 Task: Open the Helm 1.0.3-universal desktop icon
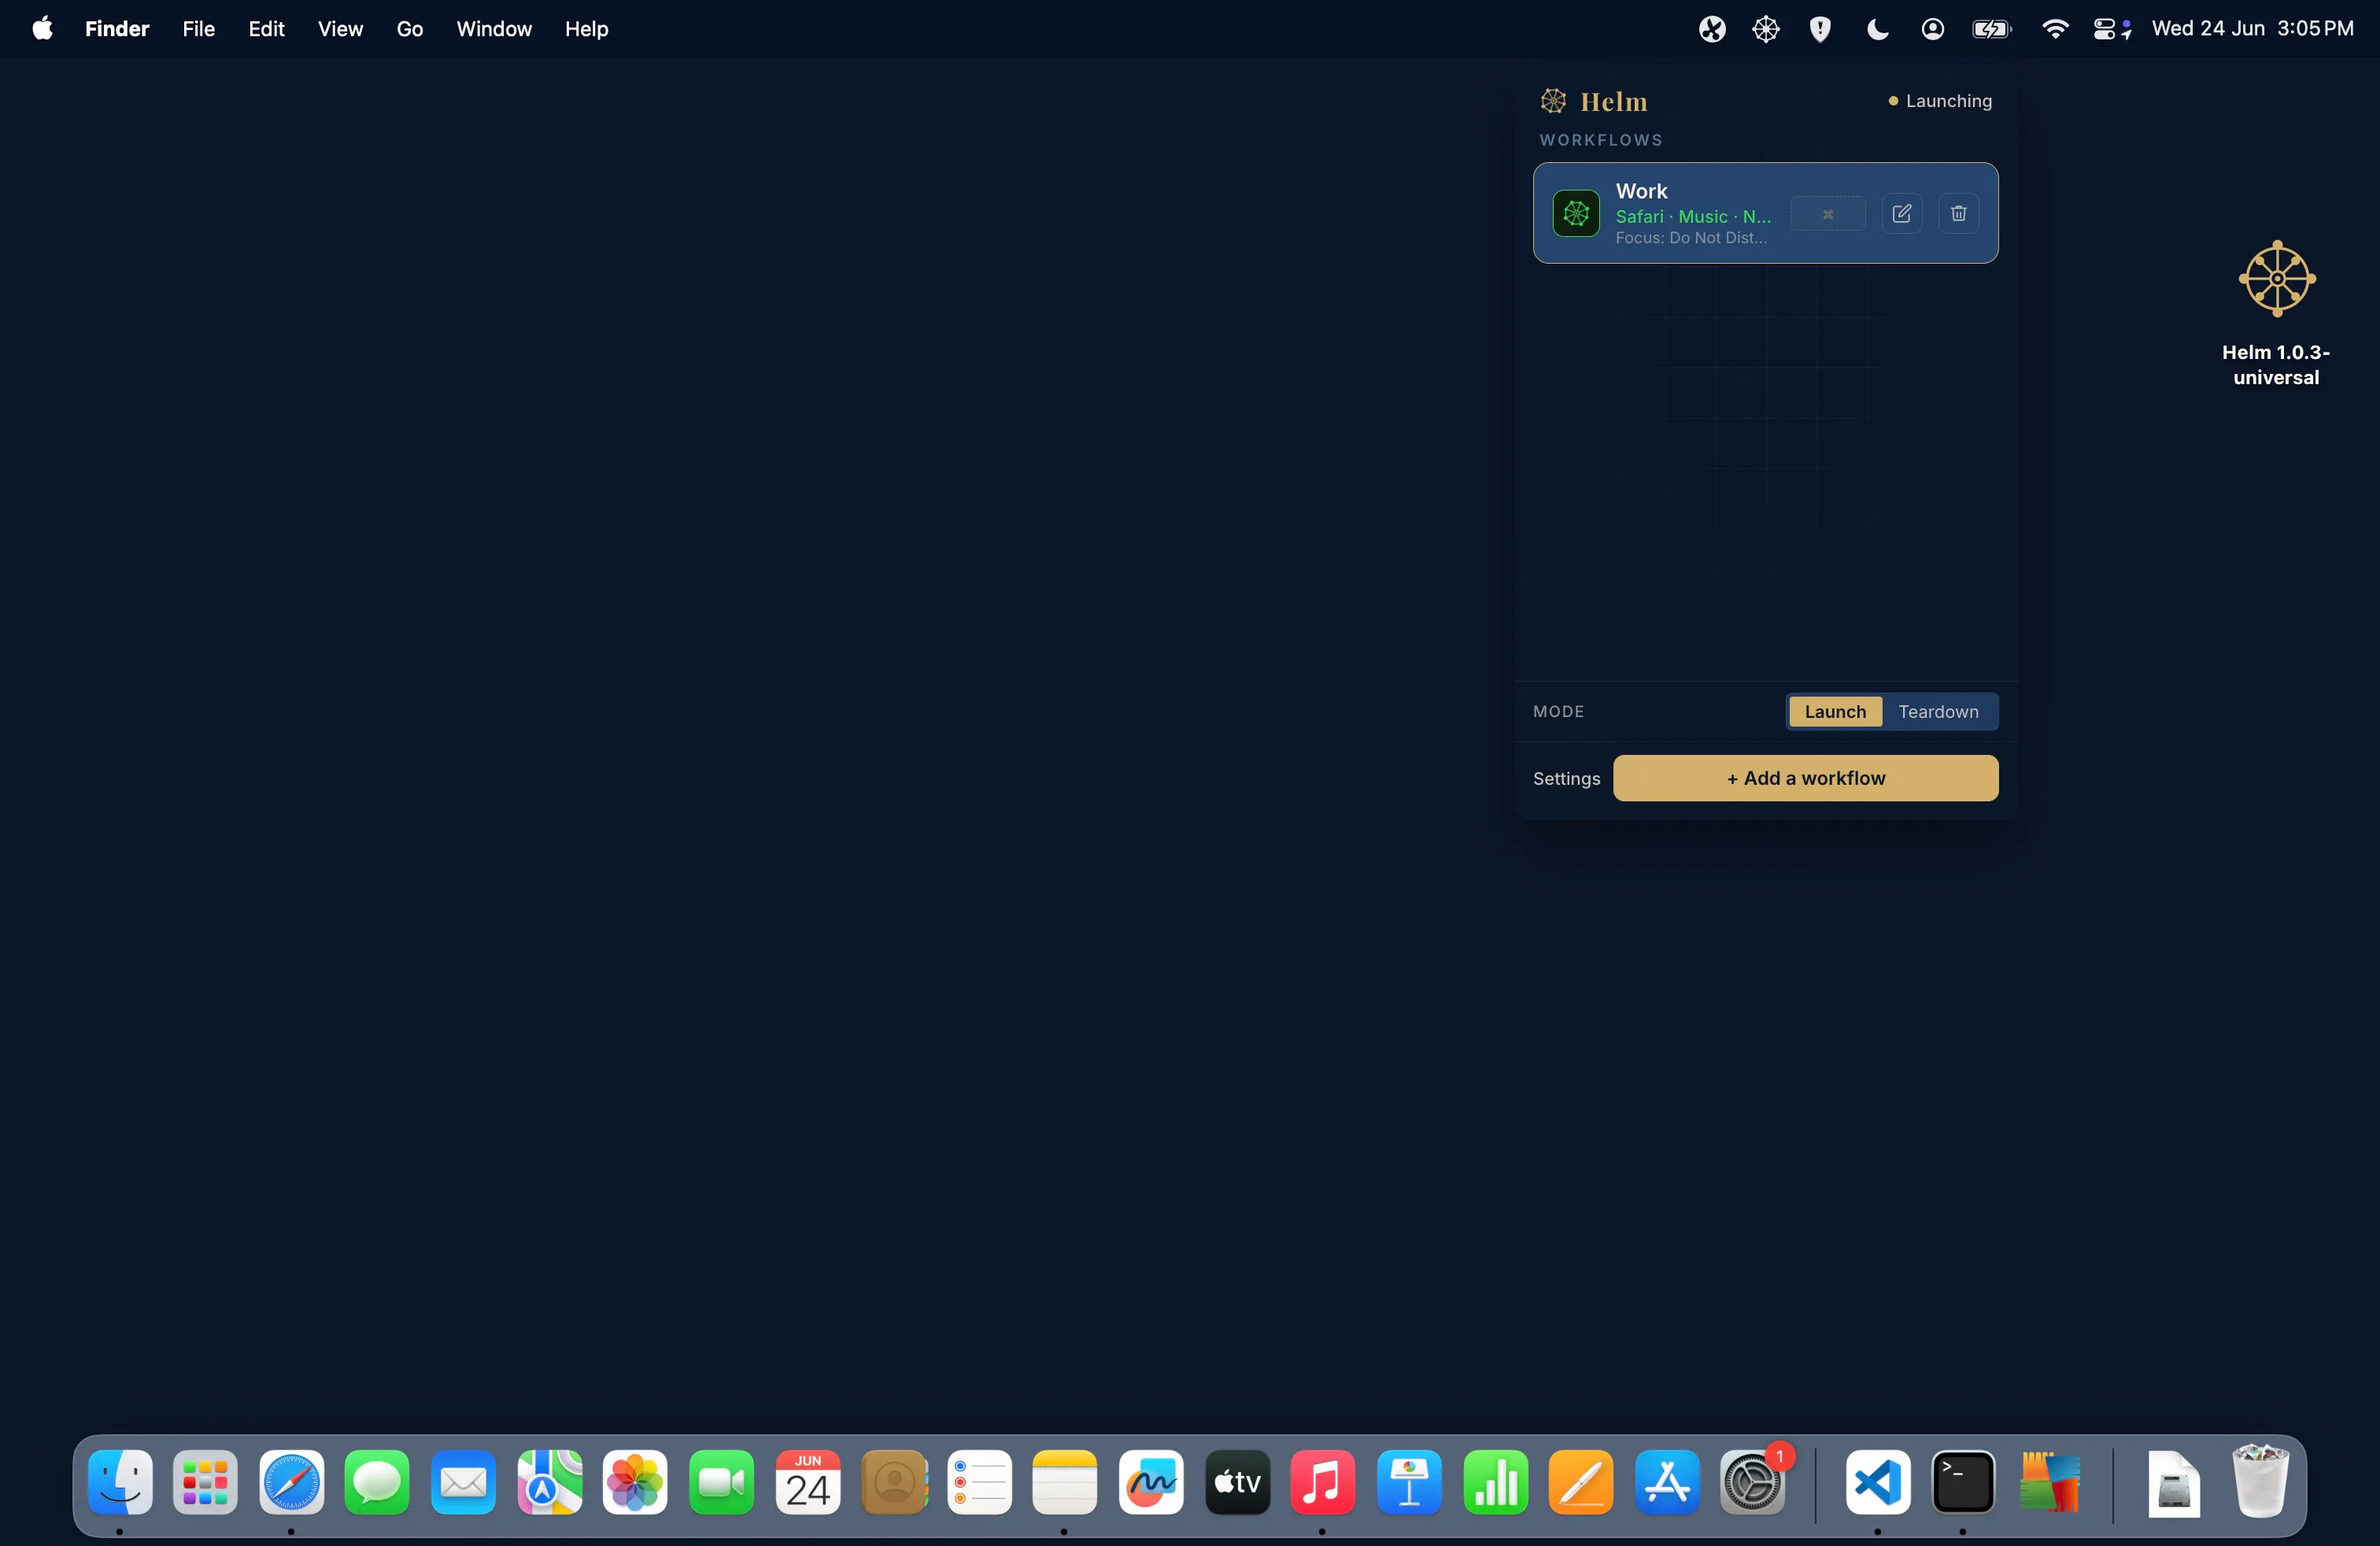[x=2276, y=313]
